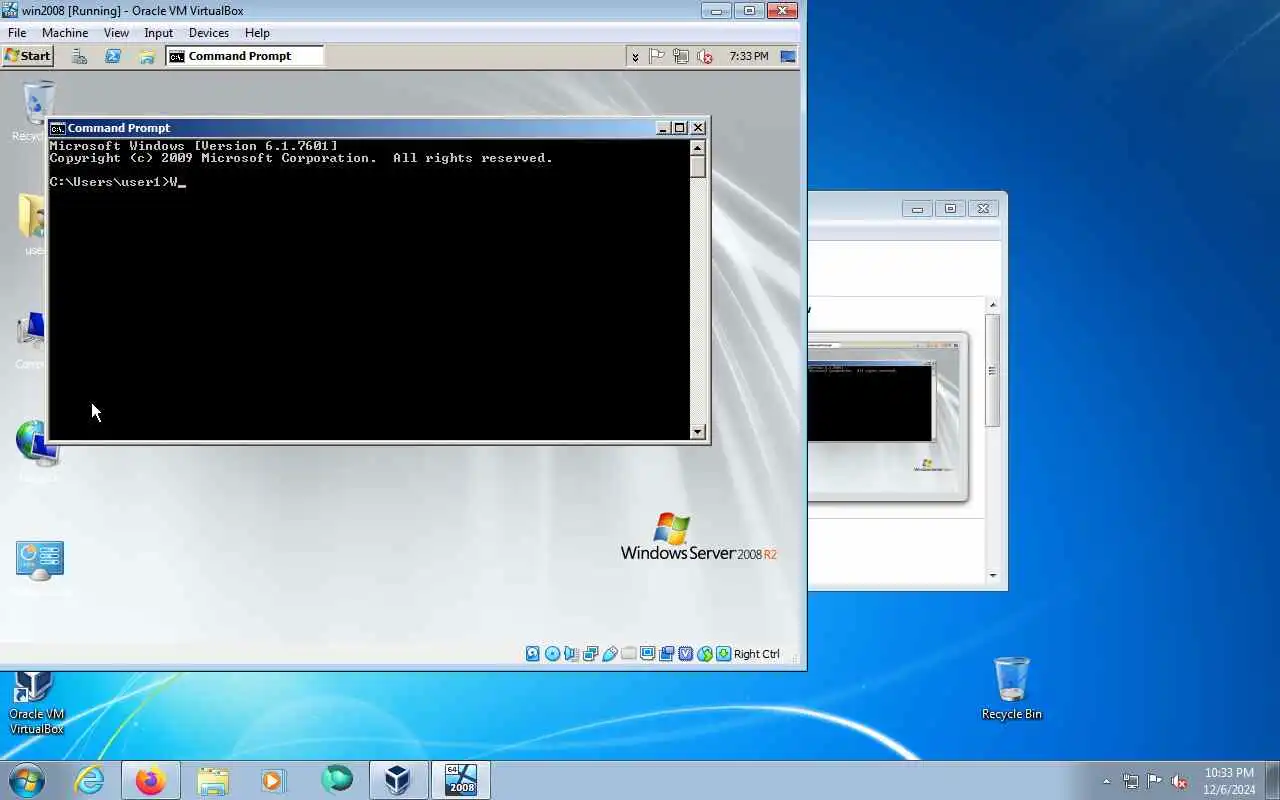
Task: Open Windows Explorer from guest quick launch
Action: click(x=147, y=56)
